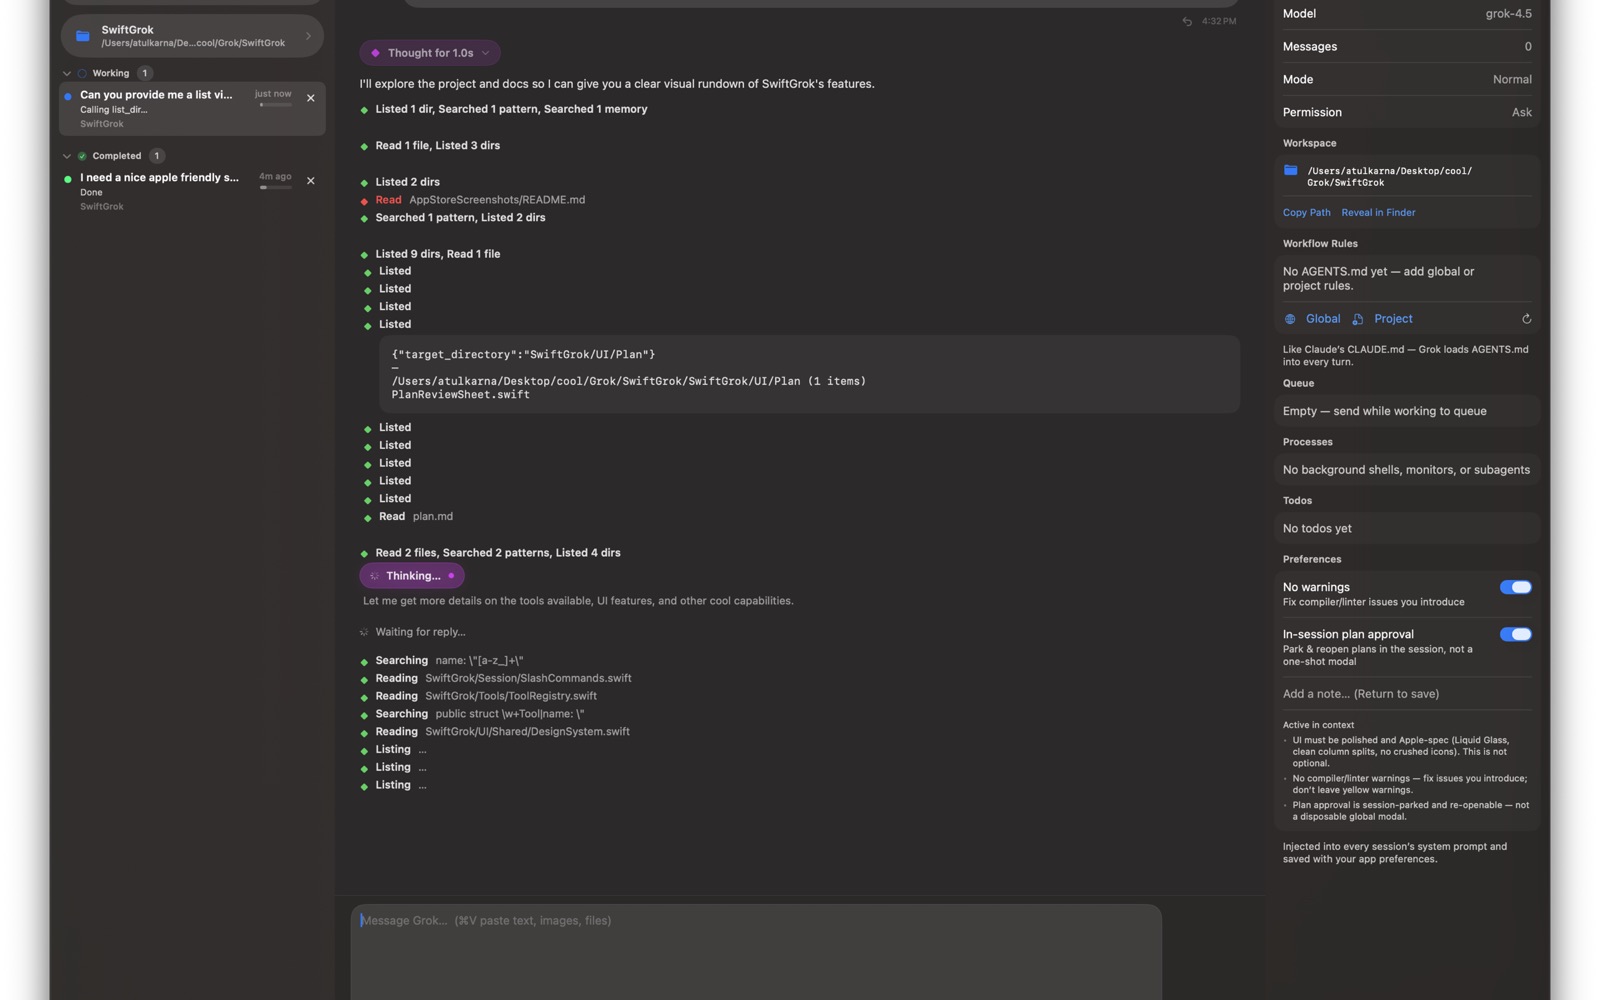Click green diamond beside SlashCommands.swift row

coord(364,680)
